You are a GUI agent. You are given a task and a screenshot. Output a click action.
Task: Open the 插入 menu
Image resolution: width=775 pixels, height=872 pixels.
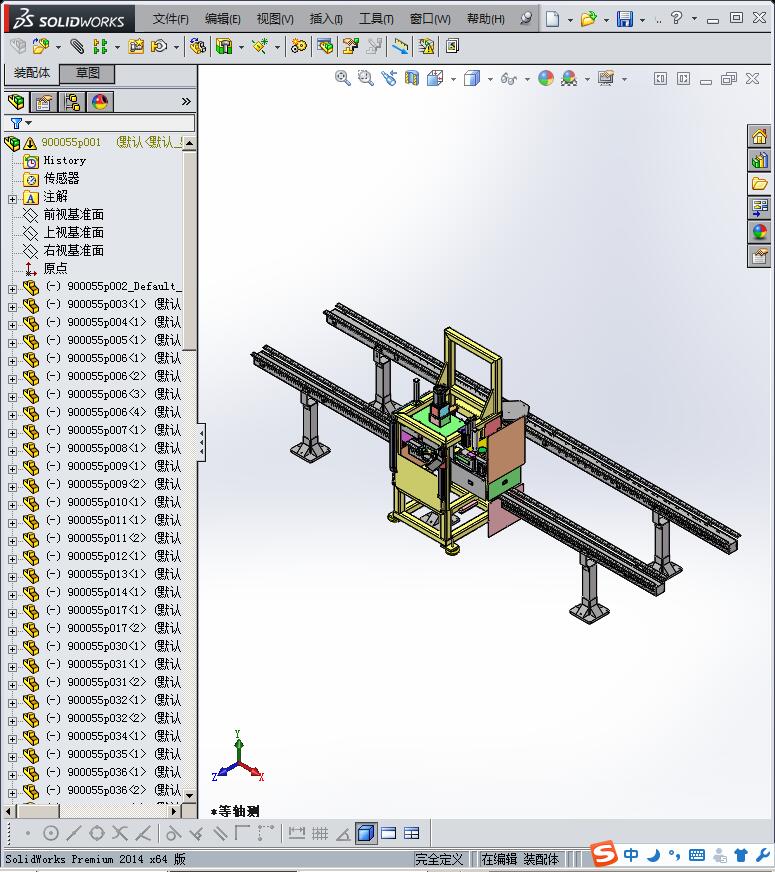click(x=326, y=19)
